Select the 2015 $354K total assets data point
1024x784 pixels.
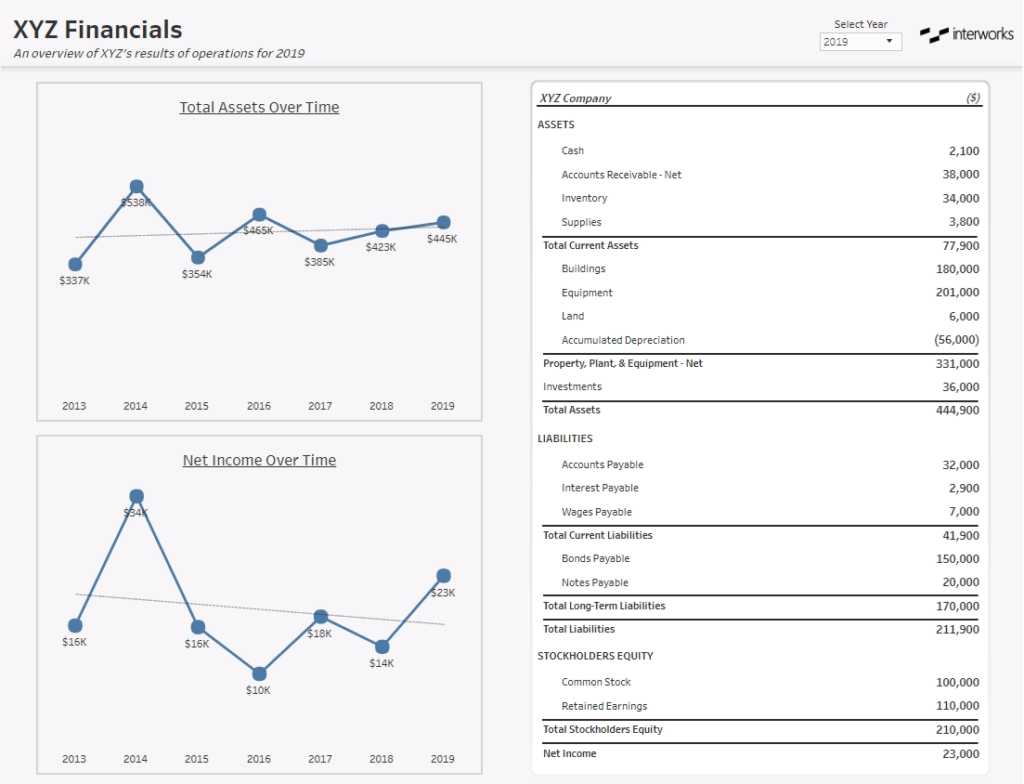[198, 257]
